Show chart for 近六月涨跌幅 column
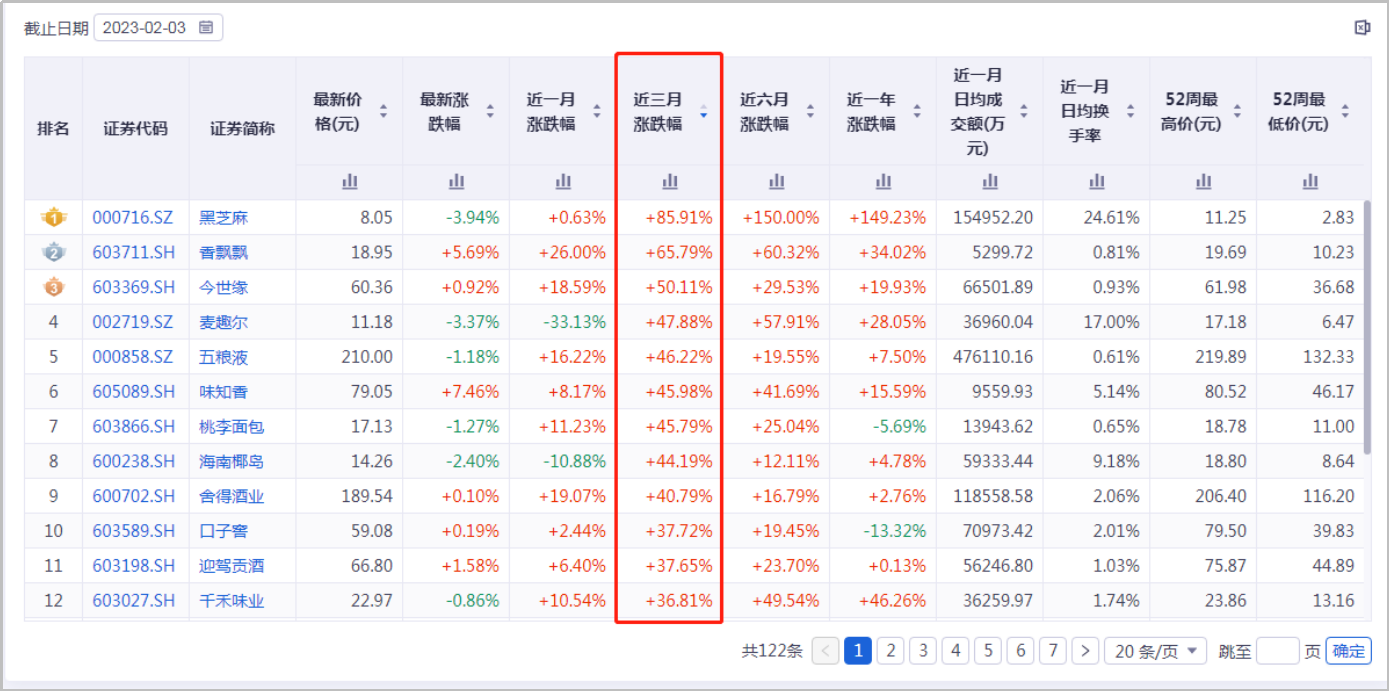 tap(777, 181)
